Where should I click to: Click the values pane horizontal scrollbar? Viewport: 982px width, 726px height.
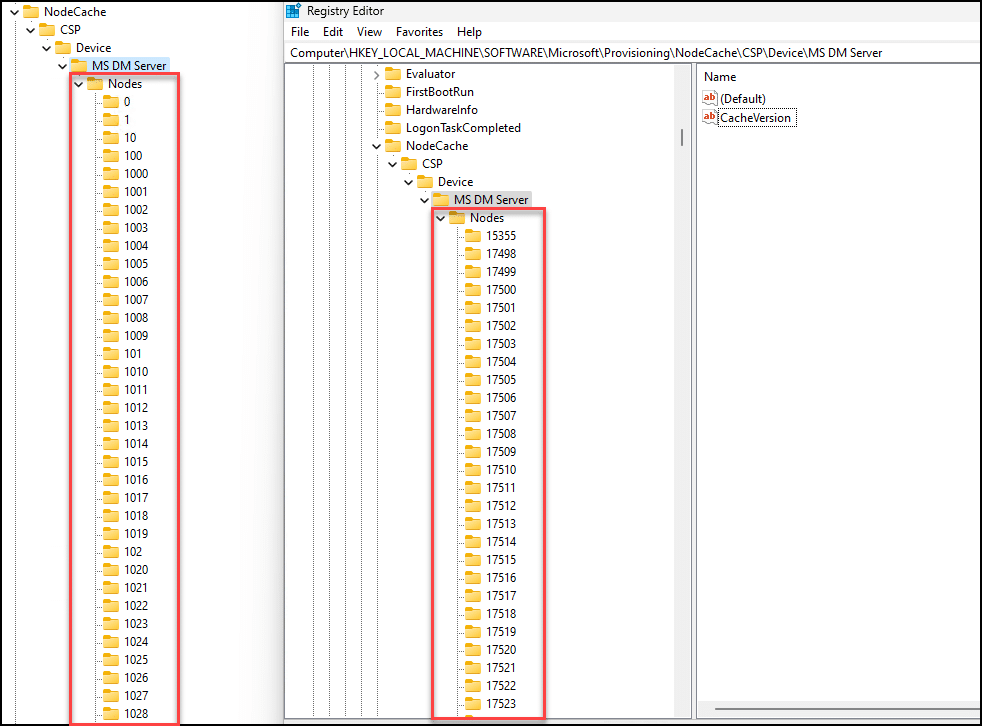847,709
